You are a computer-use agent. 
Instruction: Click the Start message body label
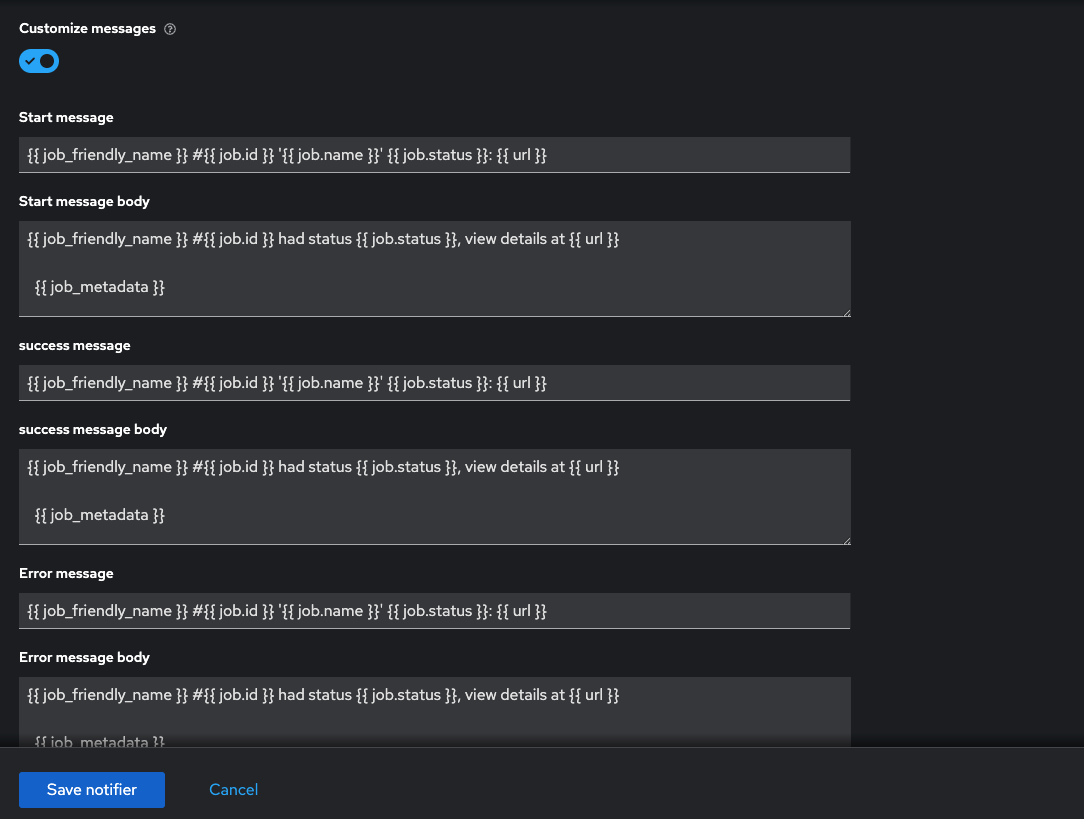[x=84, y=201]
